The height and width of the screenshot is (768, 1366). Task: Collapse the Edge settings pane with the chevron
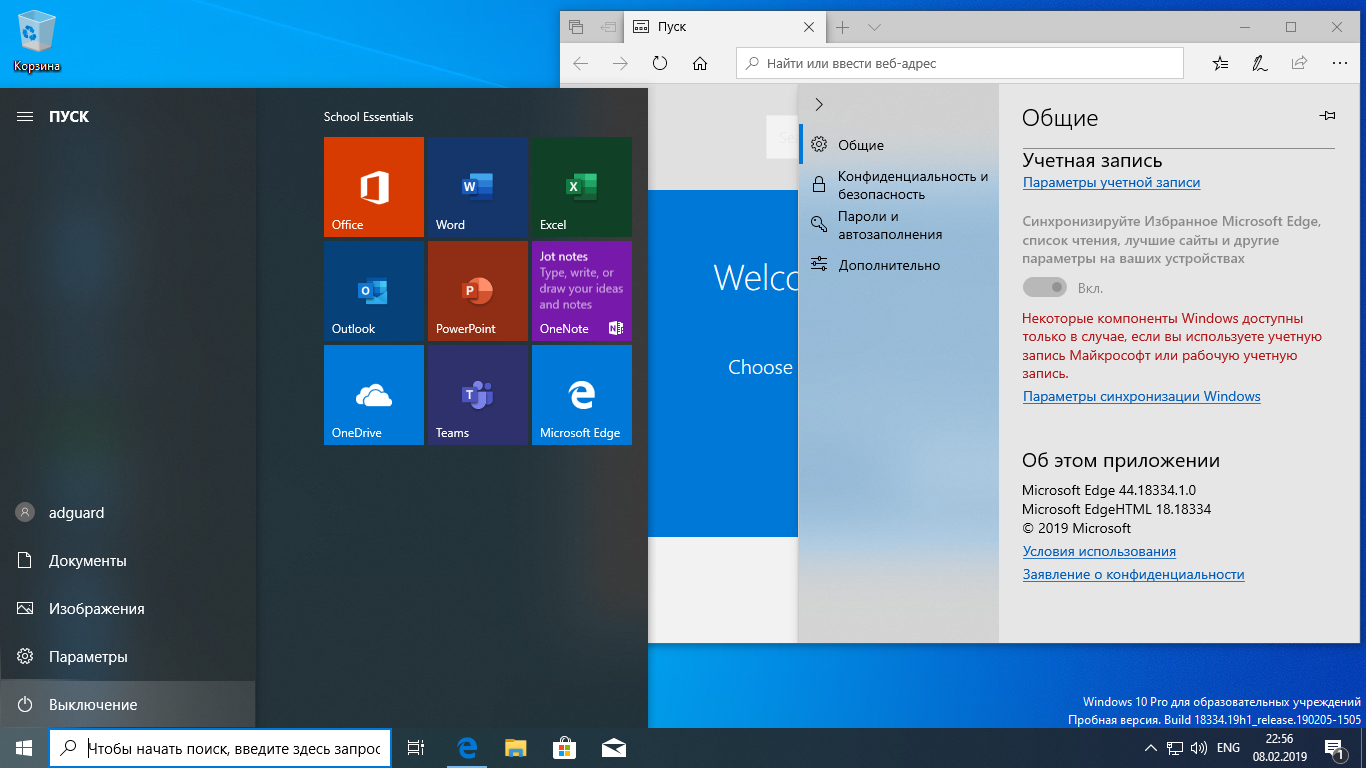tap(819, 104)
